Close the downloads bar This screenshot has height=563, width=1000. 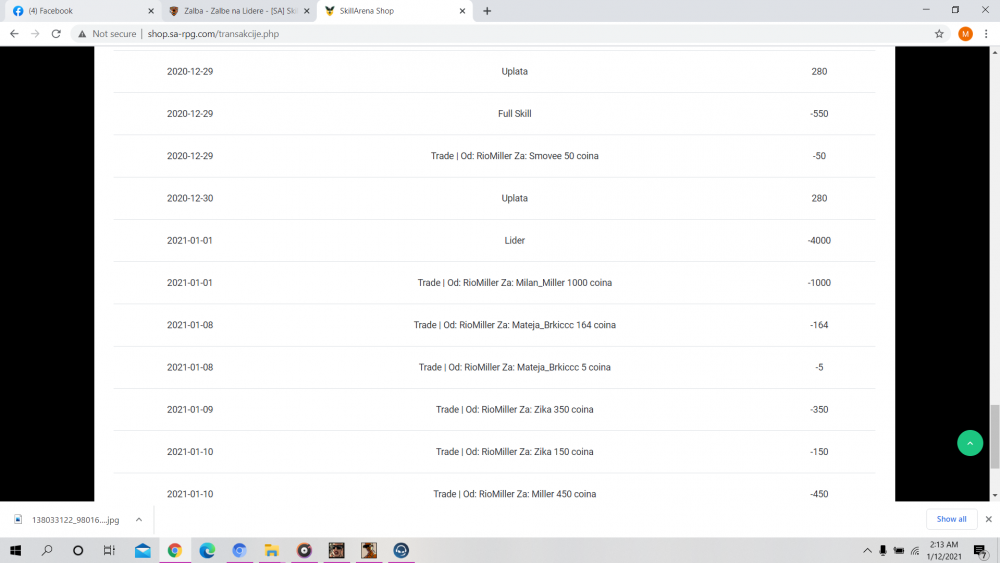pyautogui.click(x=988, y=519)
